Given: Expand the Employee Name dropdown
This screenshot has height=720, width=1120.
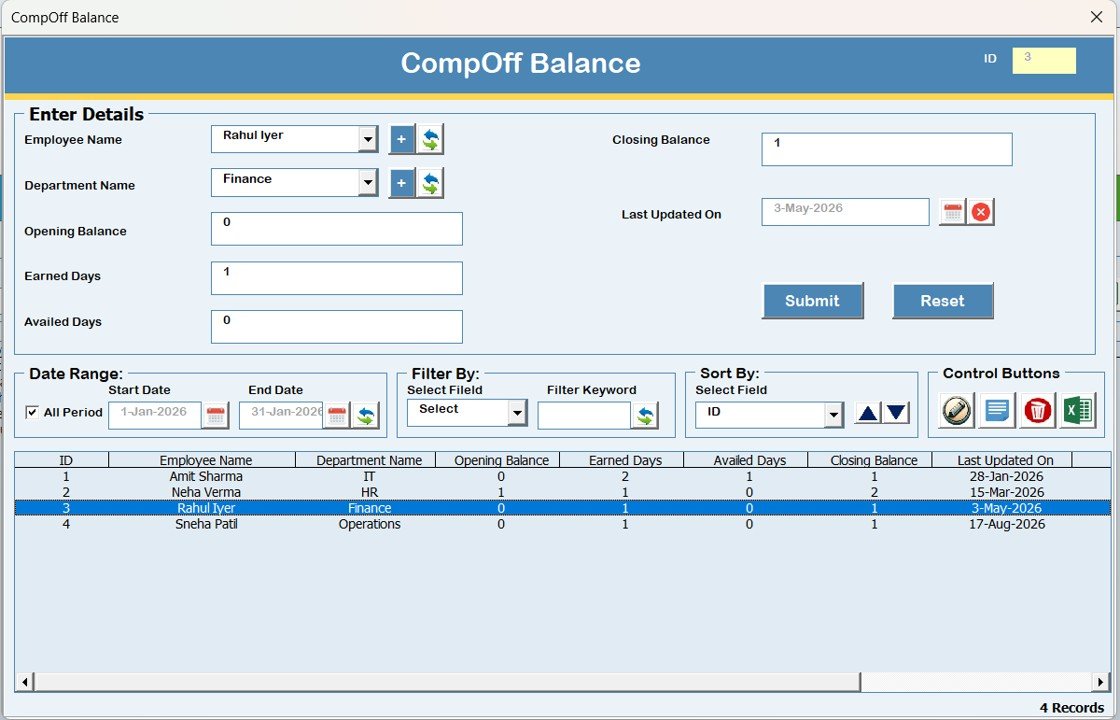Looking at the screenshot, I should pos(367,140).
